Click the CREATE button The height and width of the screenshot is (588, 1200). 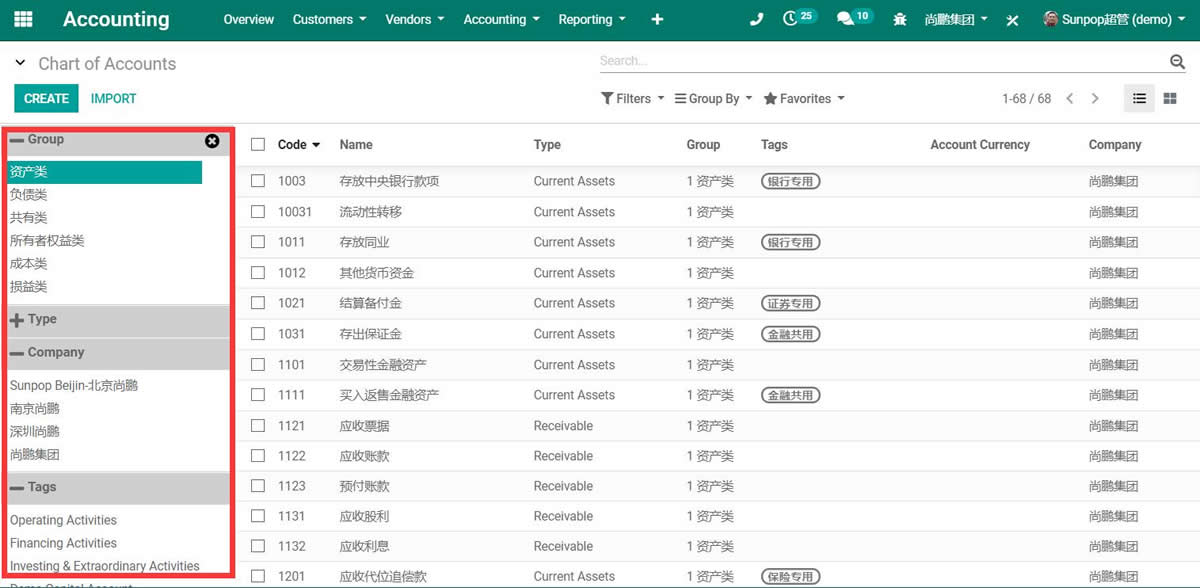coord(46,98)
